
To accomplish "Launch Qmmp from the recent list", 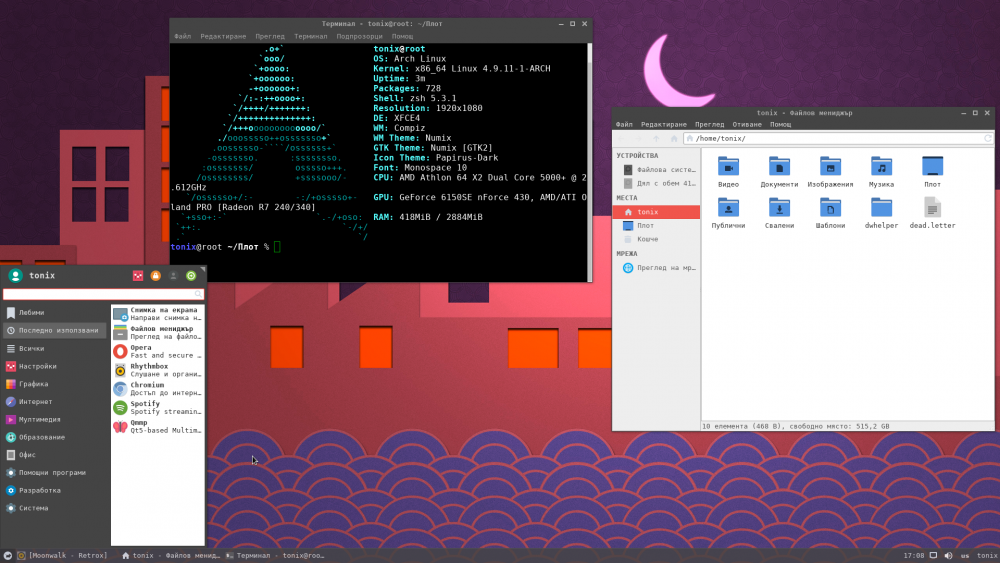I will tap(158, 426).
